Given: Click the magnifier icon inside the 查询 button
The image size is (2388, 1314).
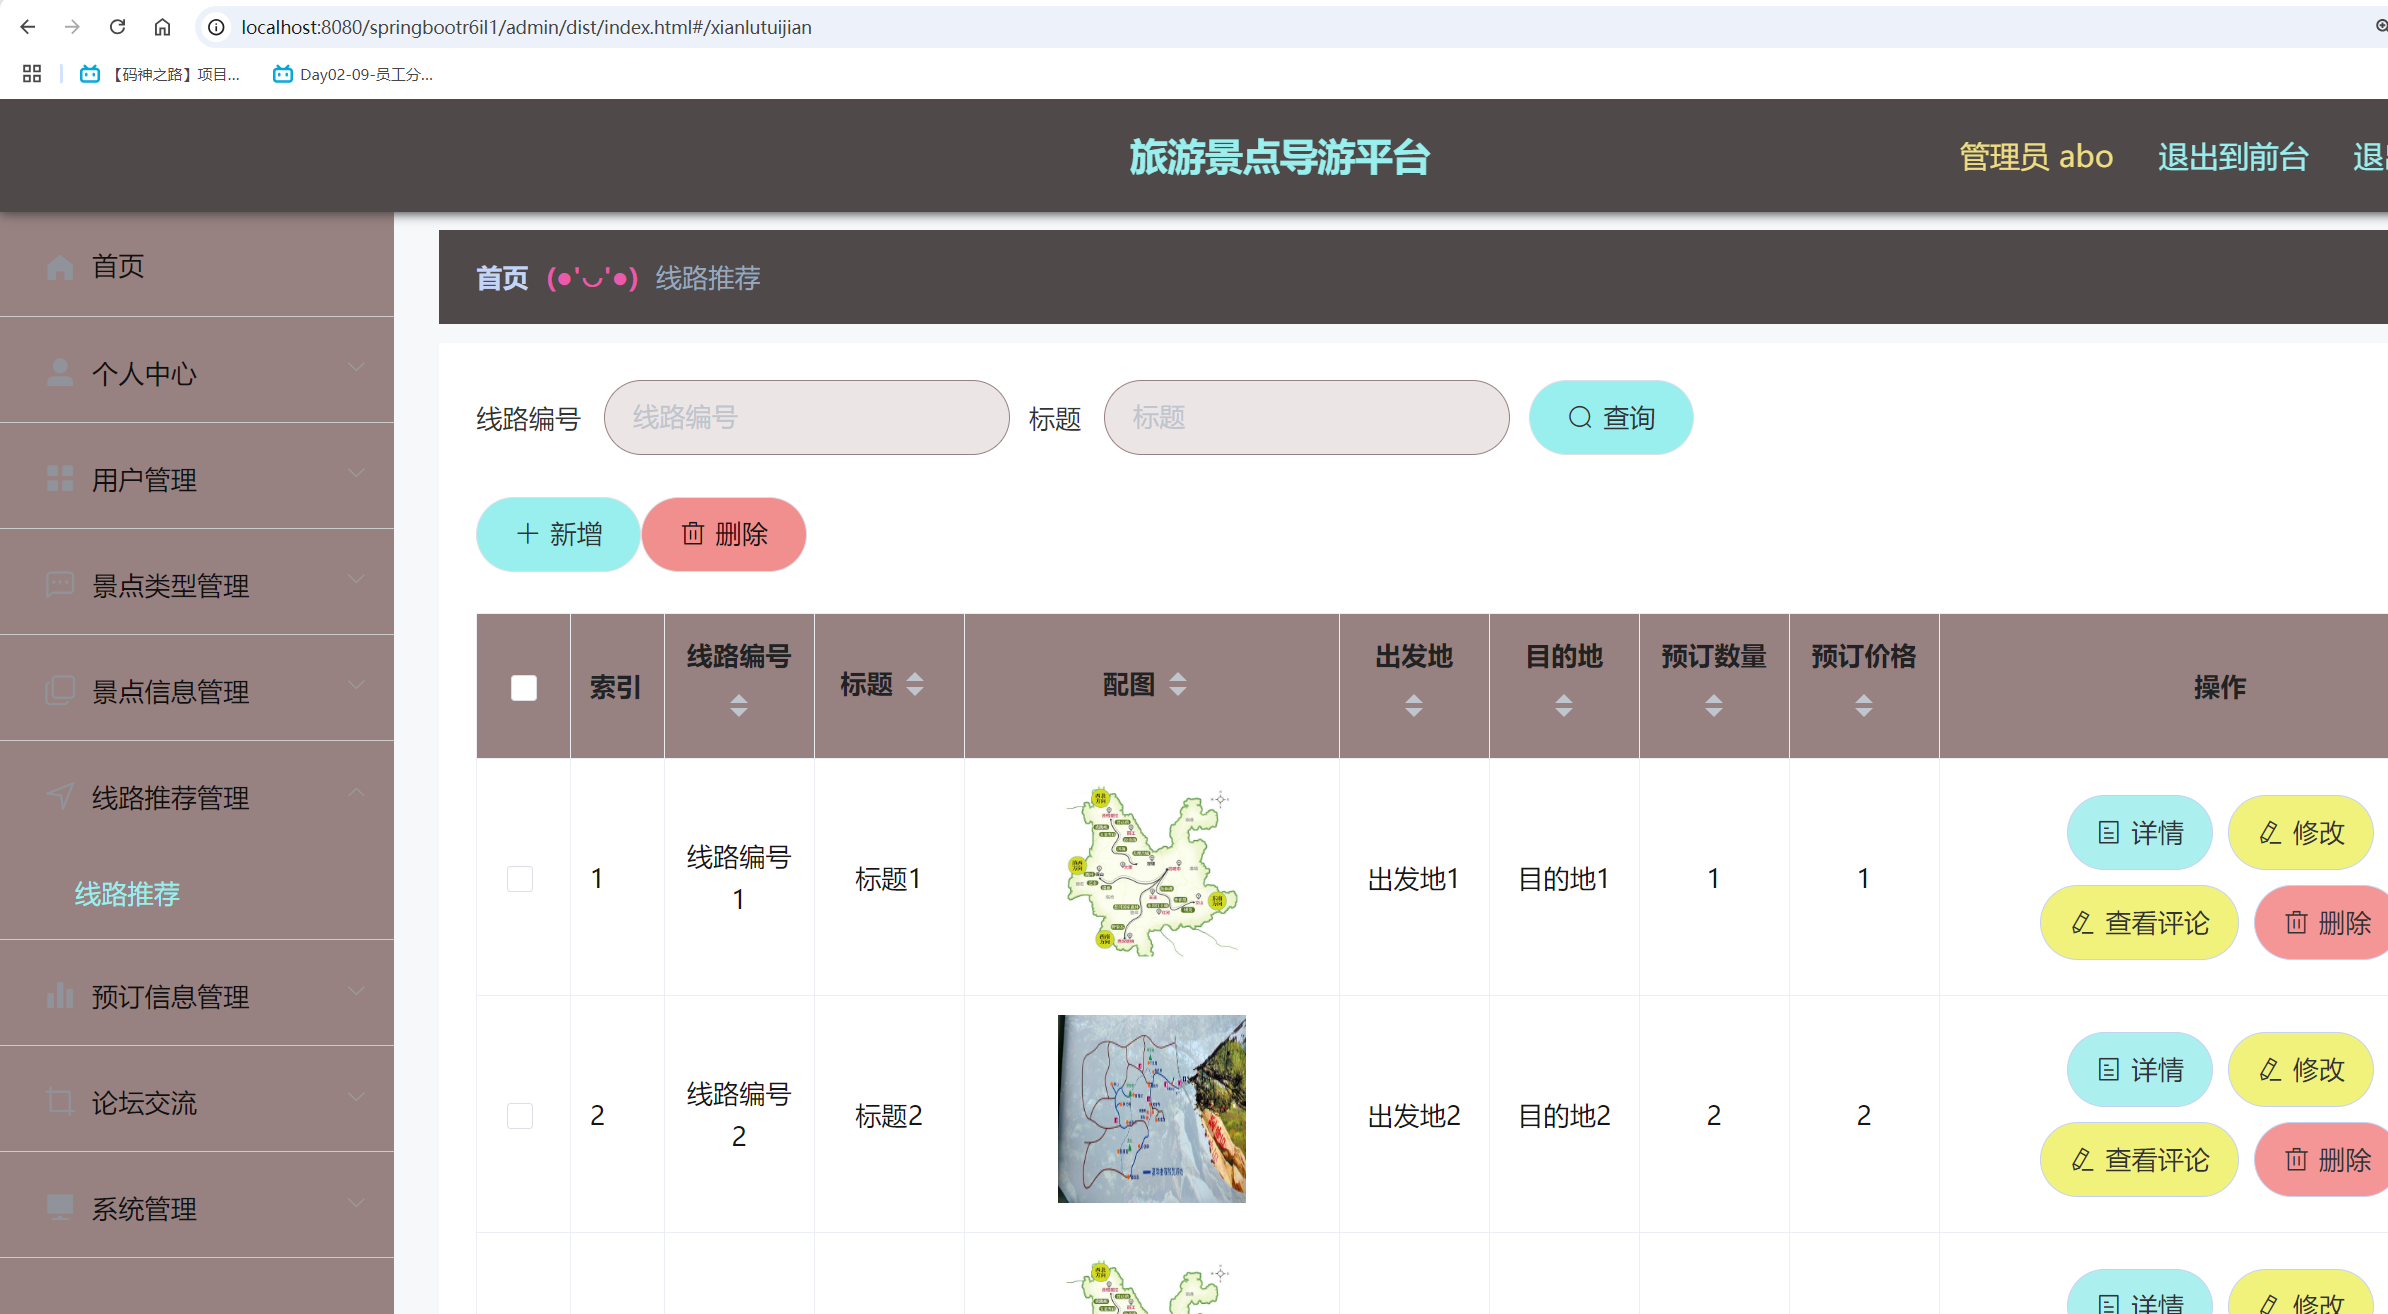Looking at the screenshot, I should pyautogui.click(x=1580, y=417).
